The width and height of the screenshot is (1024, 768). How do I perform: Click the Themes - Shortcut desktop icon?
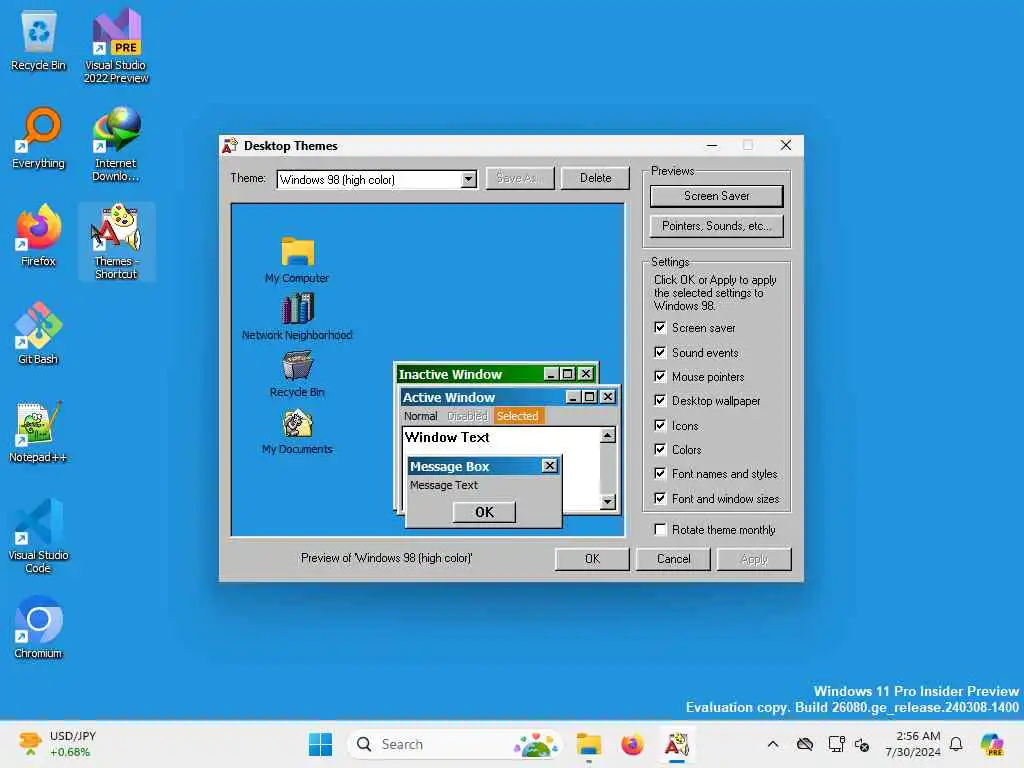(116, 242)
